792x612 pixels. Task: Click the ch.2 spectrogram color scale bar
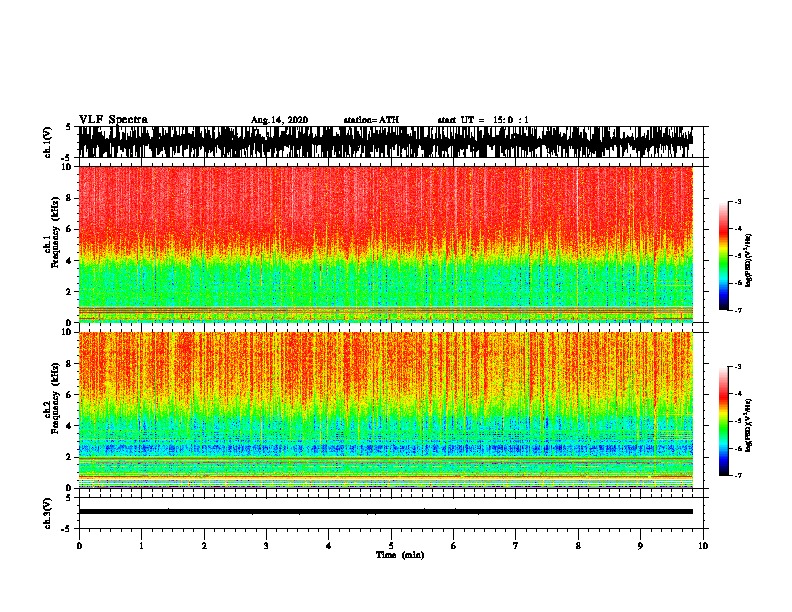[723, 421]
